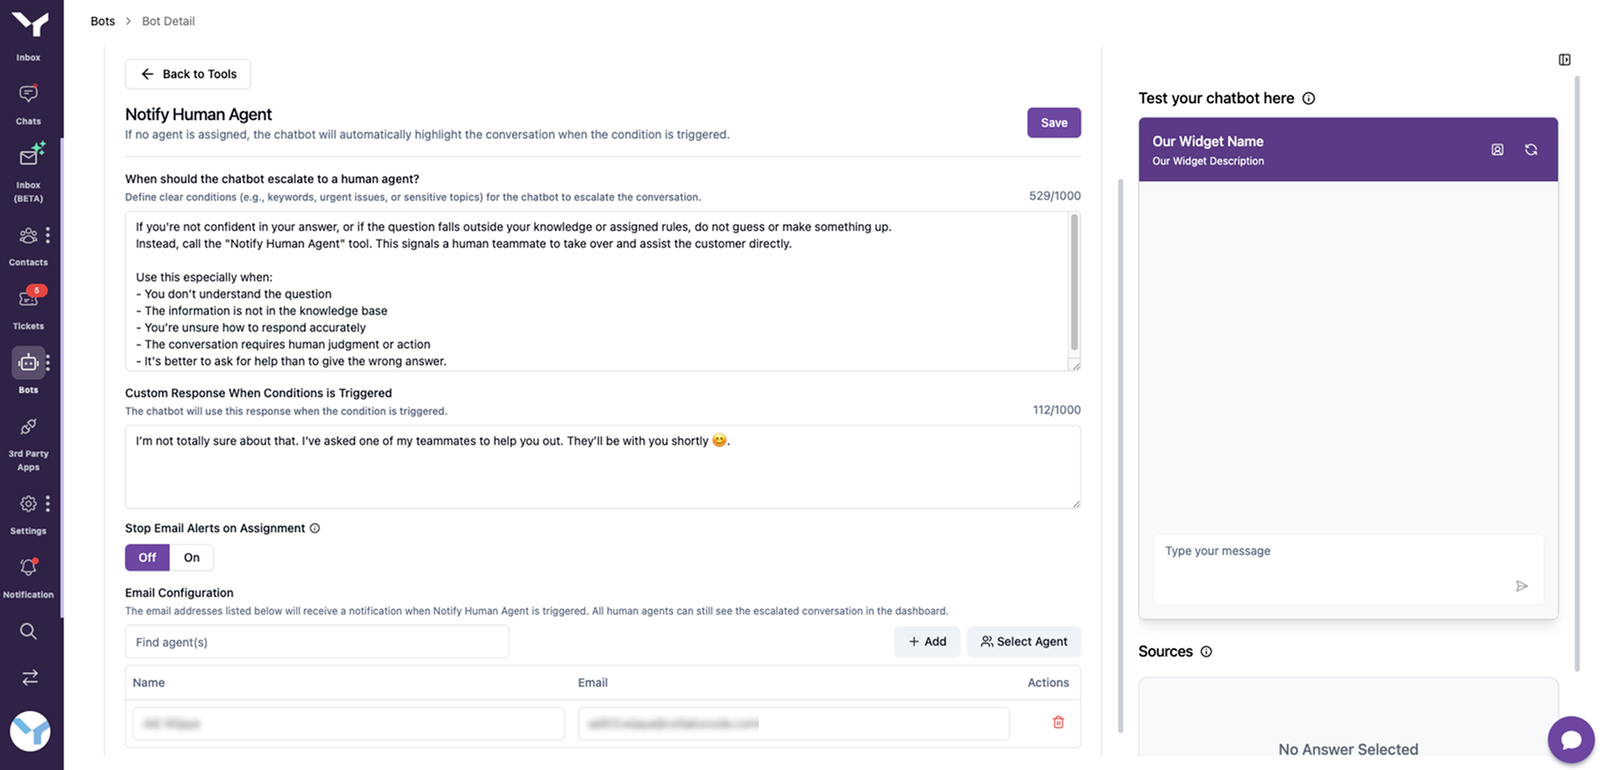Open the Notification bell icon
This screenshot has width=1600, height=770.
click(28, 568)
